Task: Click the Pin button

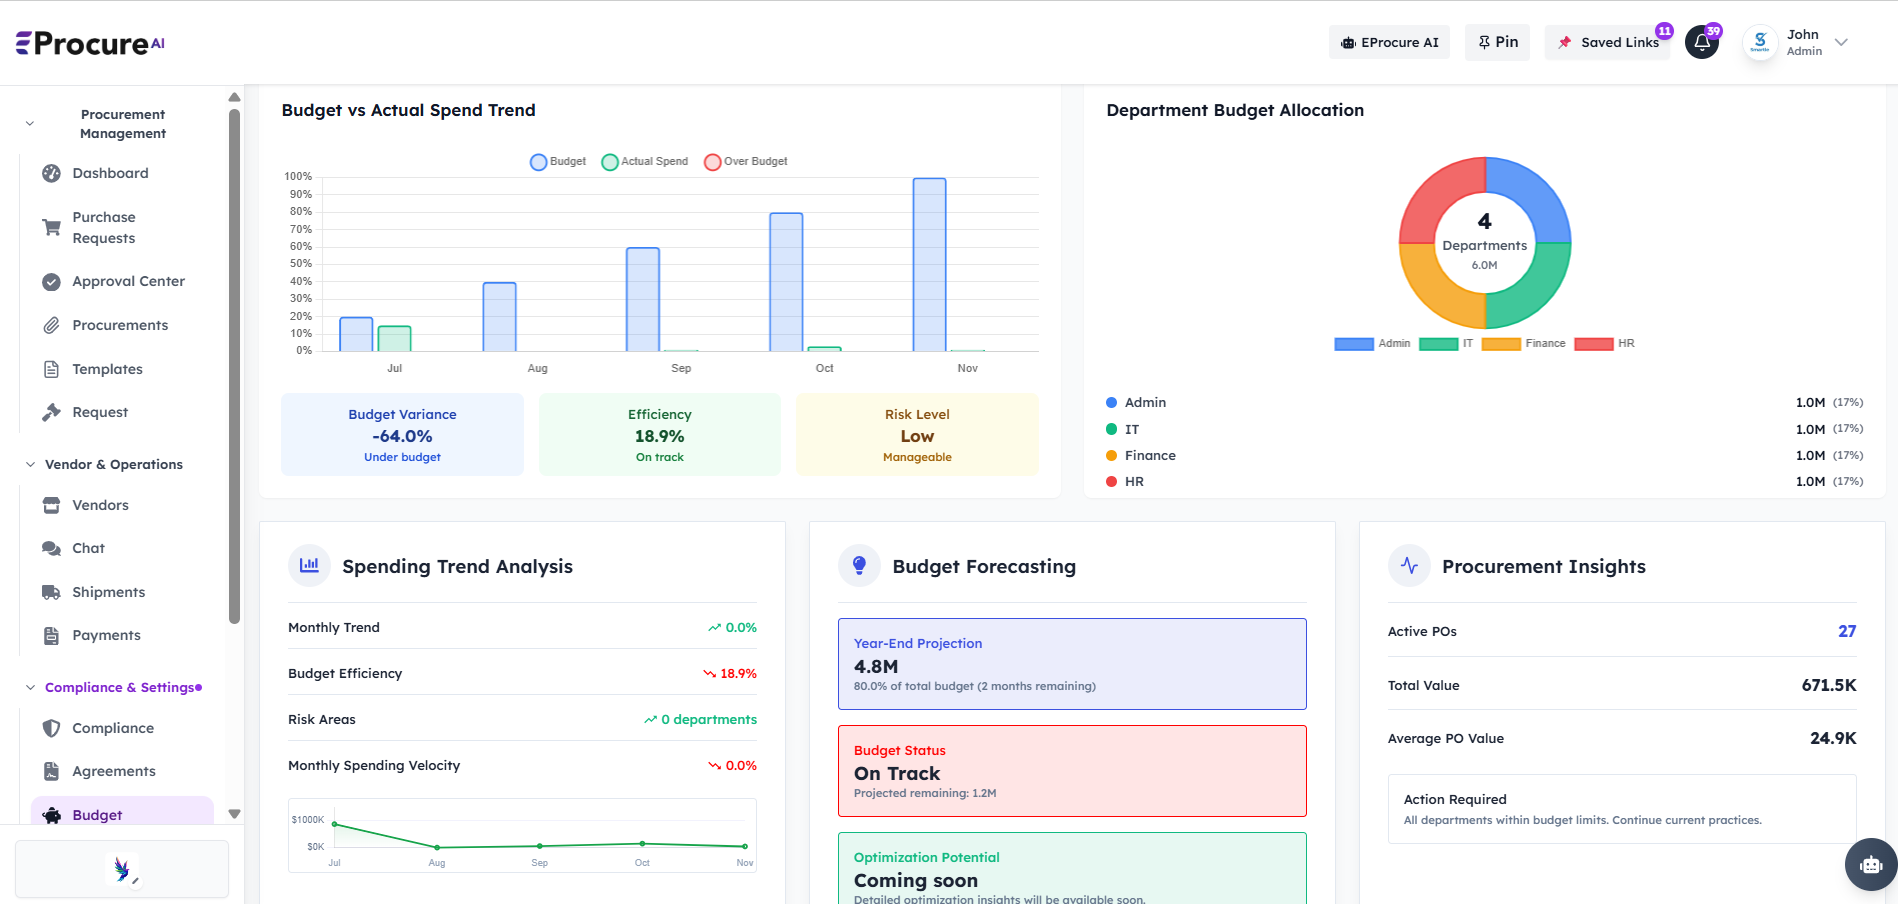Action: point(1497,42)
